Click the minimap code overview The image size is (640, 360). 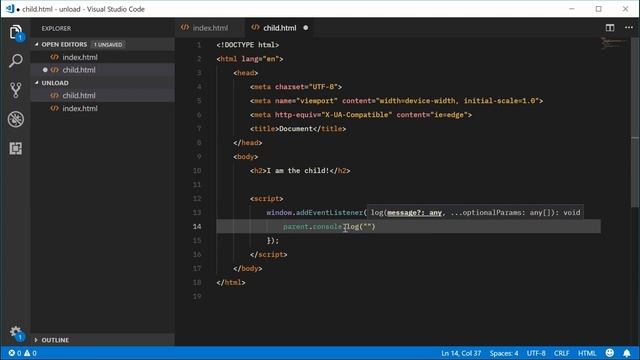(x=613, y=43)
